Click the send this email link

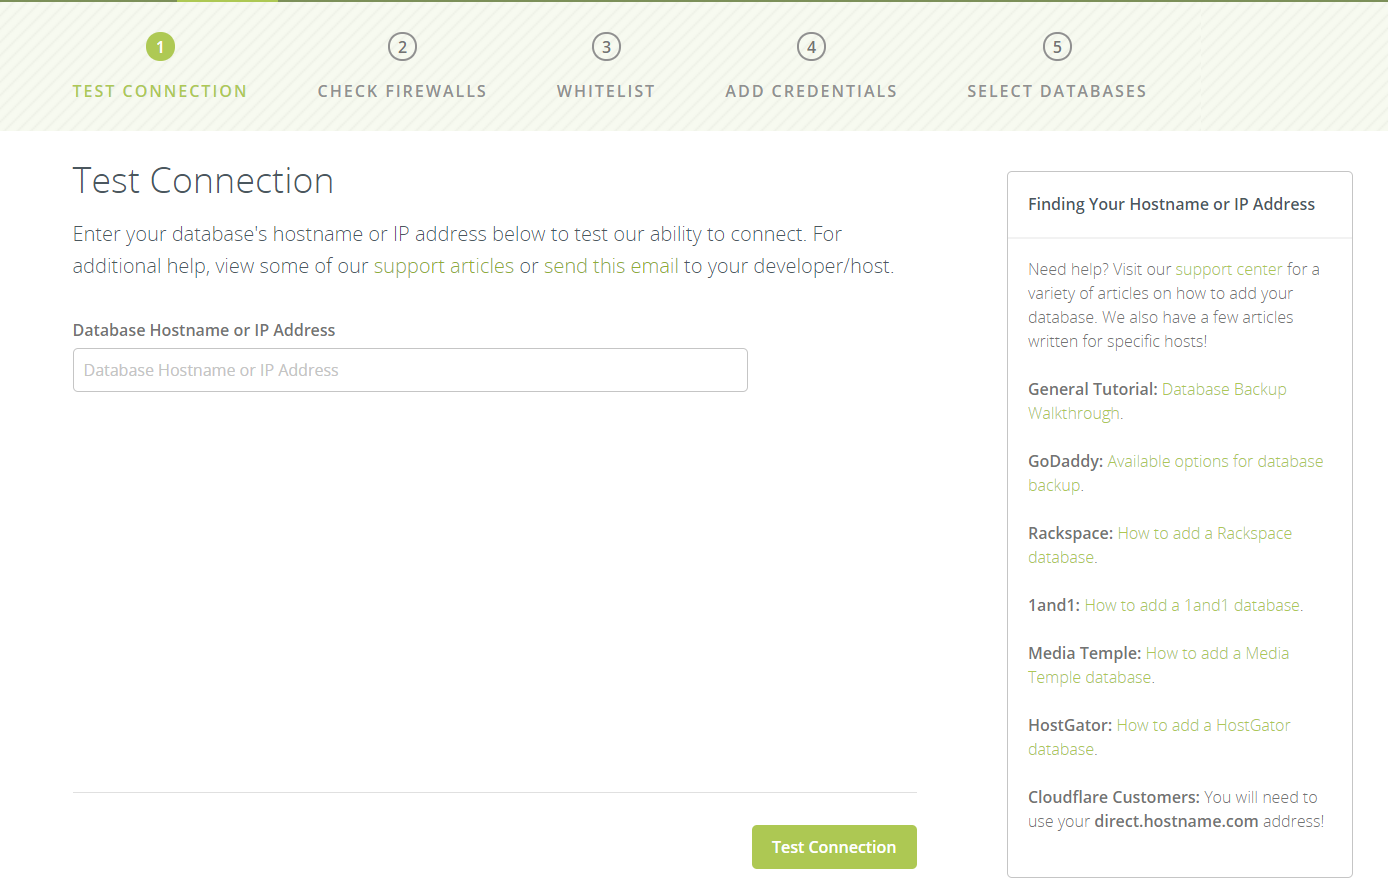click(611, 266)
